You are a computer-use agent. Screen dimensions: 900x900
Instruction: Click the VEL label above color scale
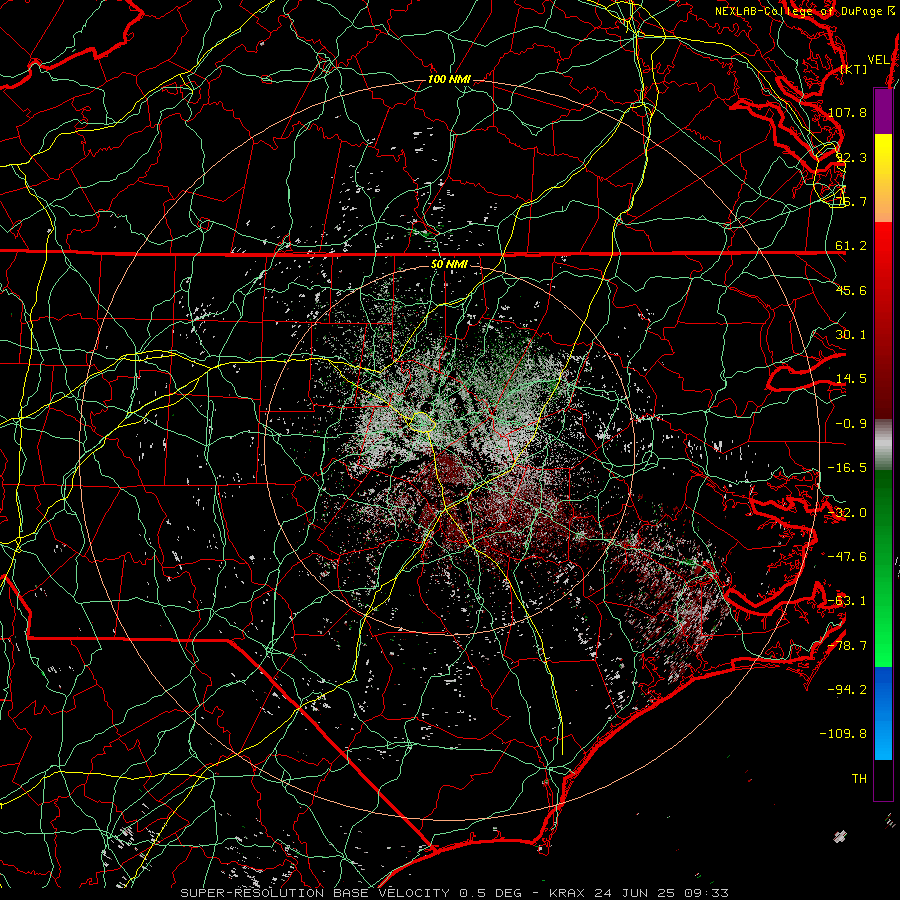point(878,60)
